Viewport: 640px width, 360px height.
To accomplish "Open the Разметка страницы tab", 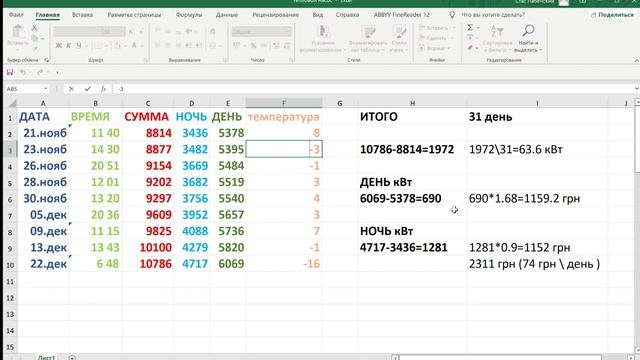I will (x=134, y=15).
